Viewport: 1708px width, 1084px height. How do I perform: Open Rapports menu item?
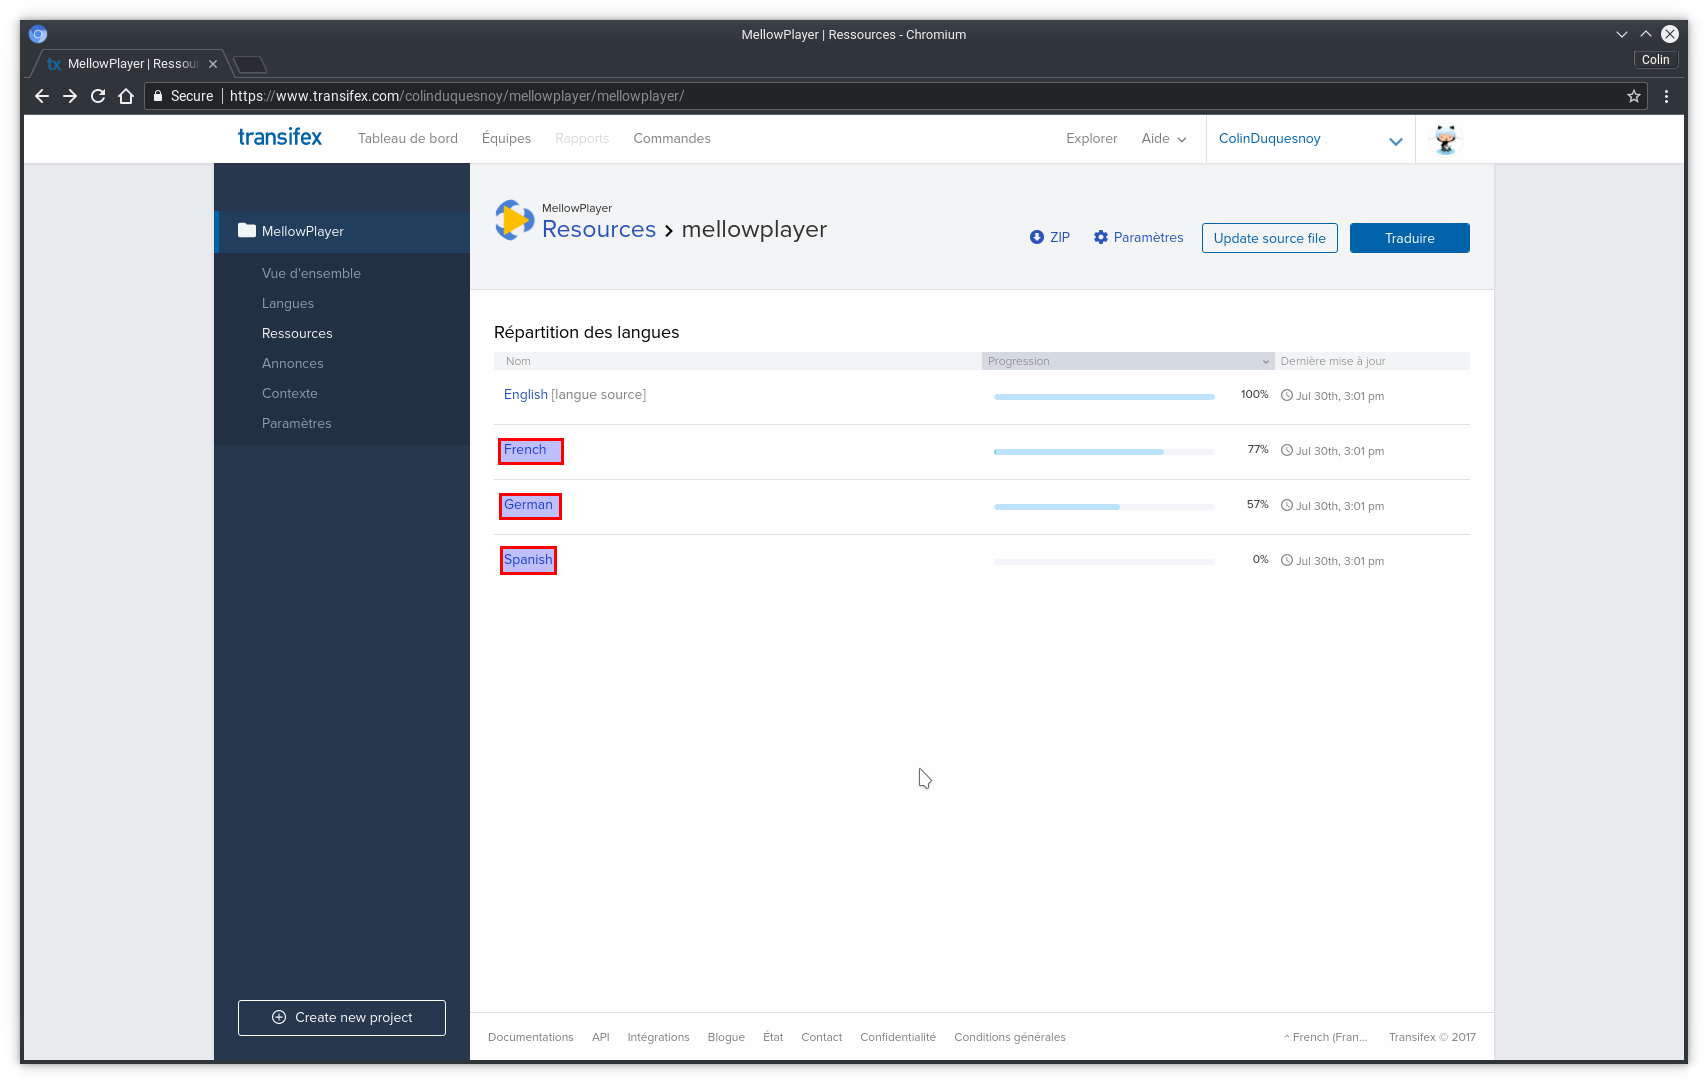[x=582, y=138]
